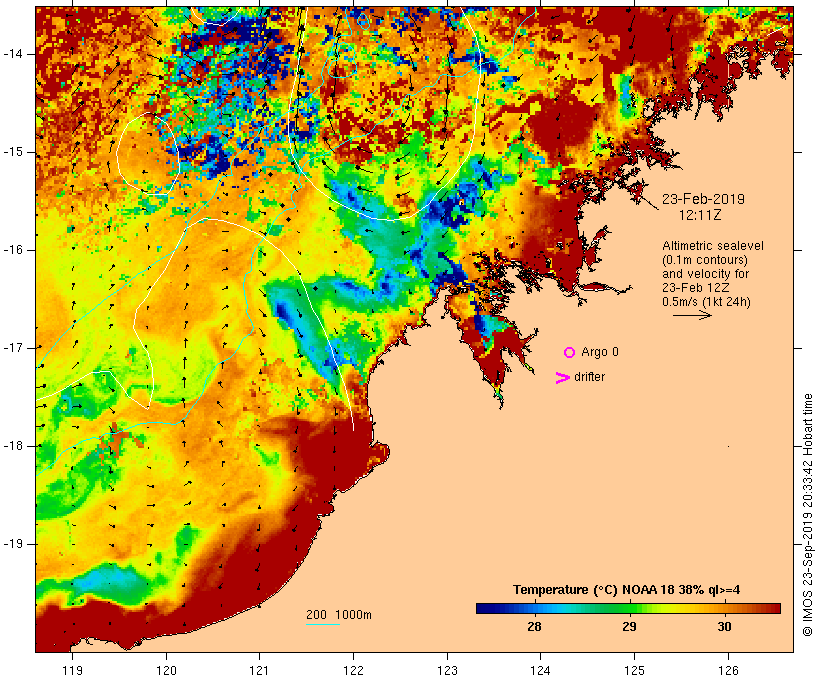Click the '124' longitude axis label
Screen dimensions: 820x680
click(x=540, y=670)
